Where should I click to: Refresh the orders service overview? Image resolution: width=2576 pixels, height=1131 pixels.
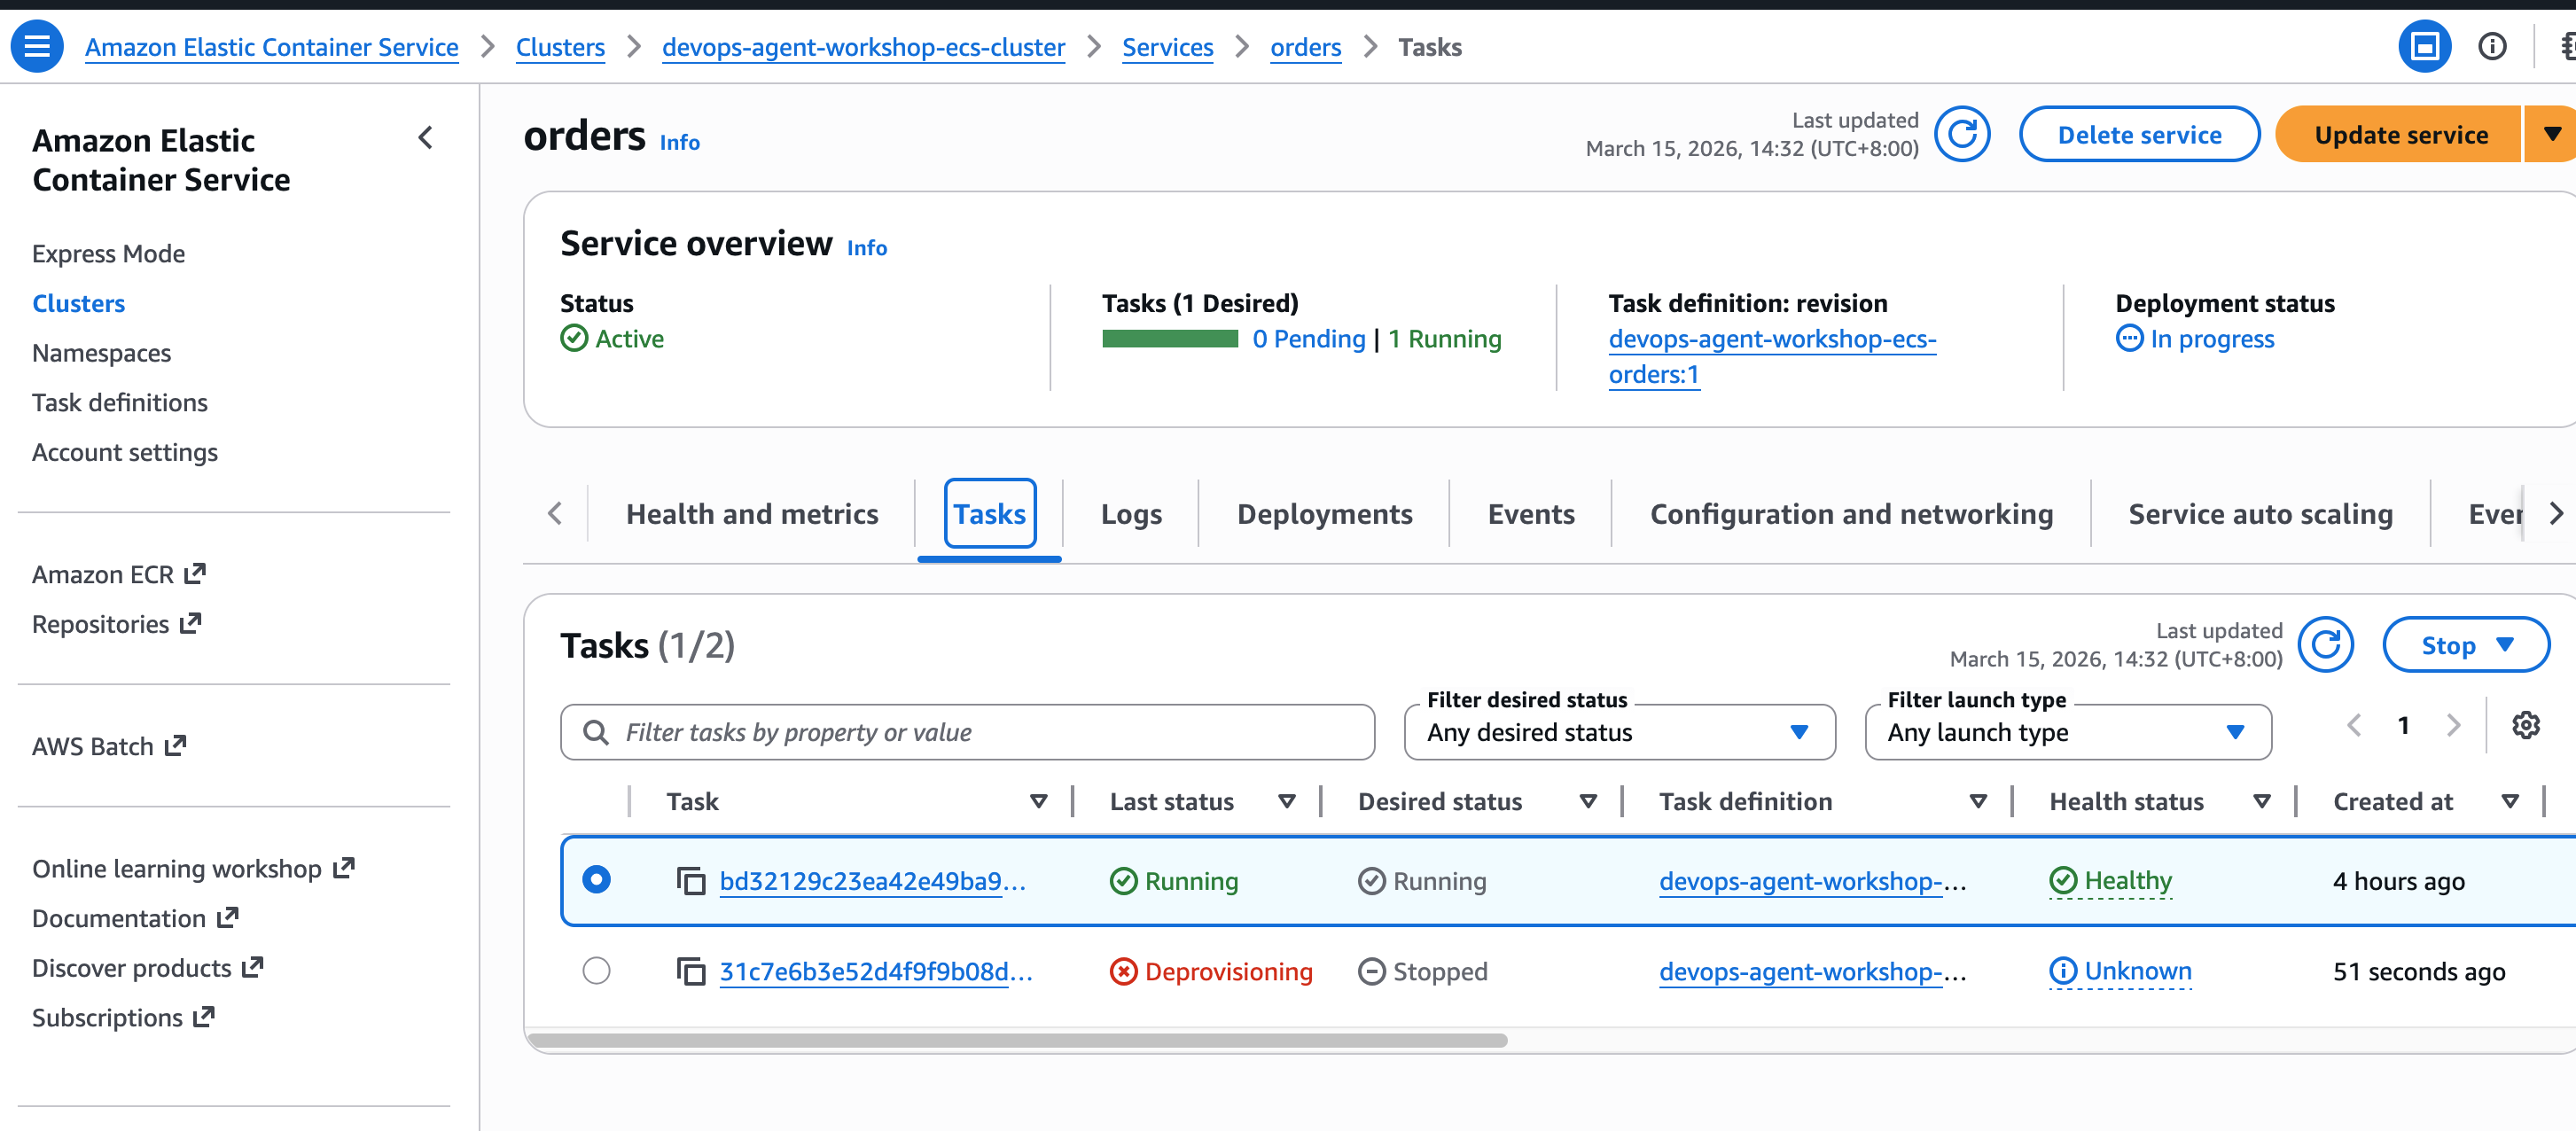(x=1961, y=134)
